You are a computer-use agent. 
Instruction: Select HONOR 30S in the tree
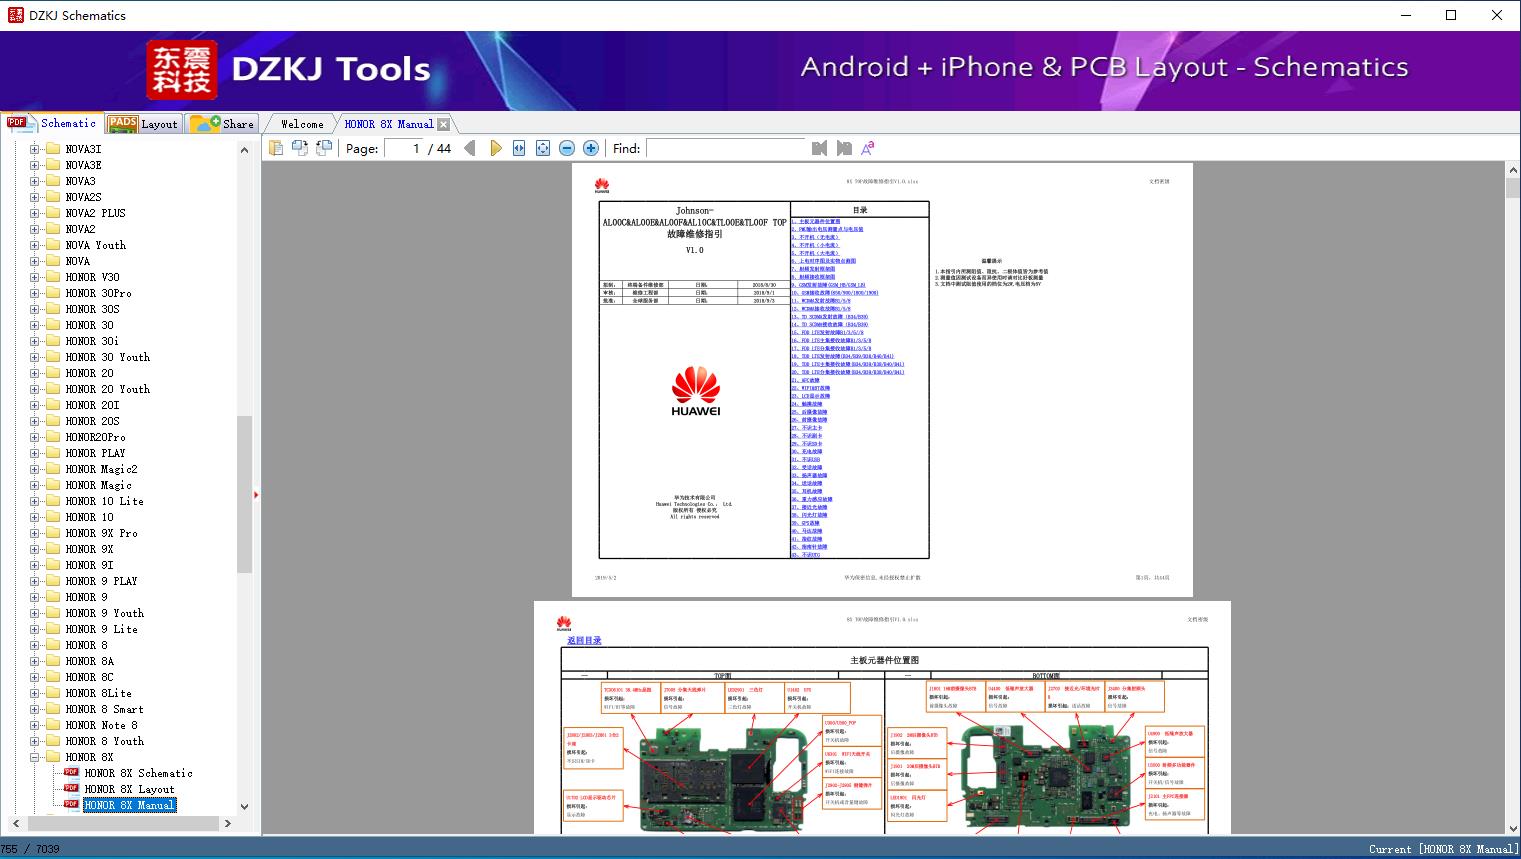click(92, 309)
